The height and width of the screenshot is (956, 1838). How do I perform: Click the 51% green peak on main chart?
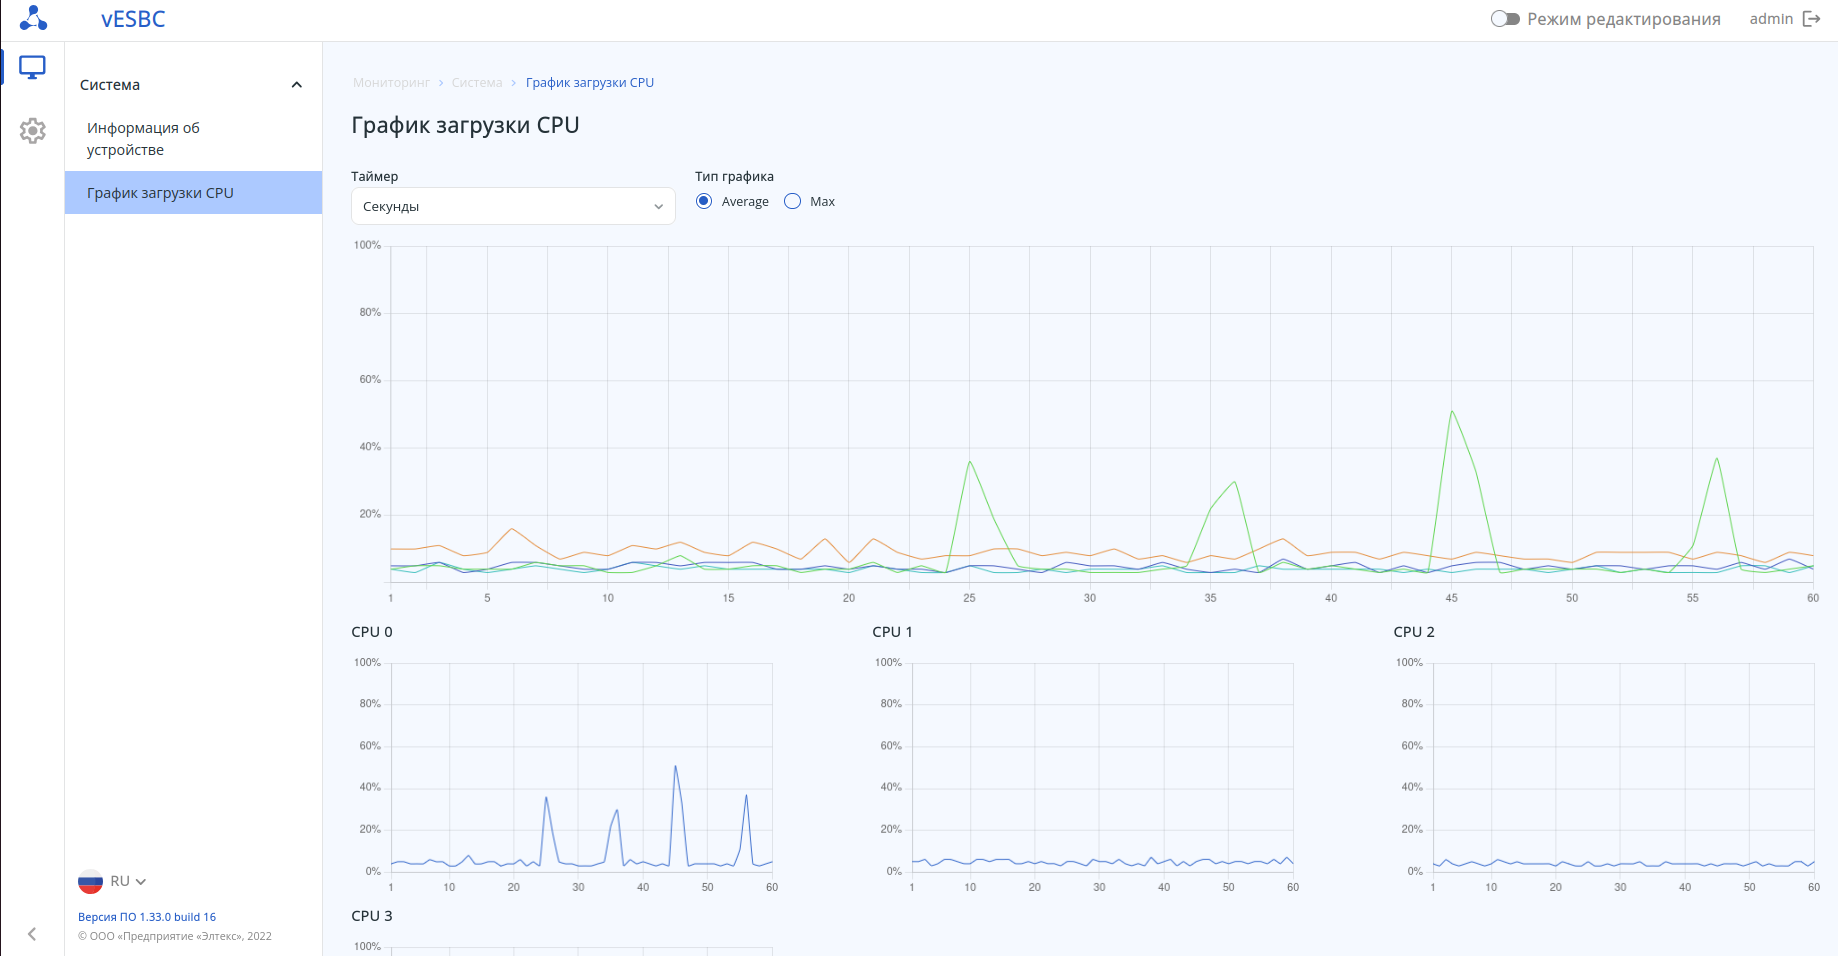point(1451,411)
